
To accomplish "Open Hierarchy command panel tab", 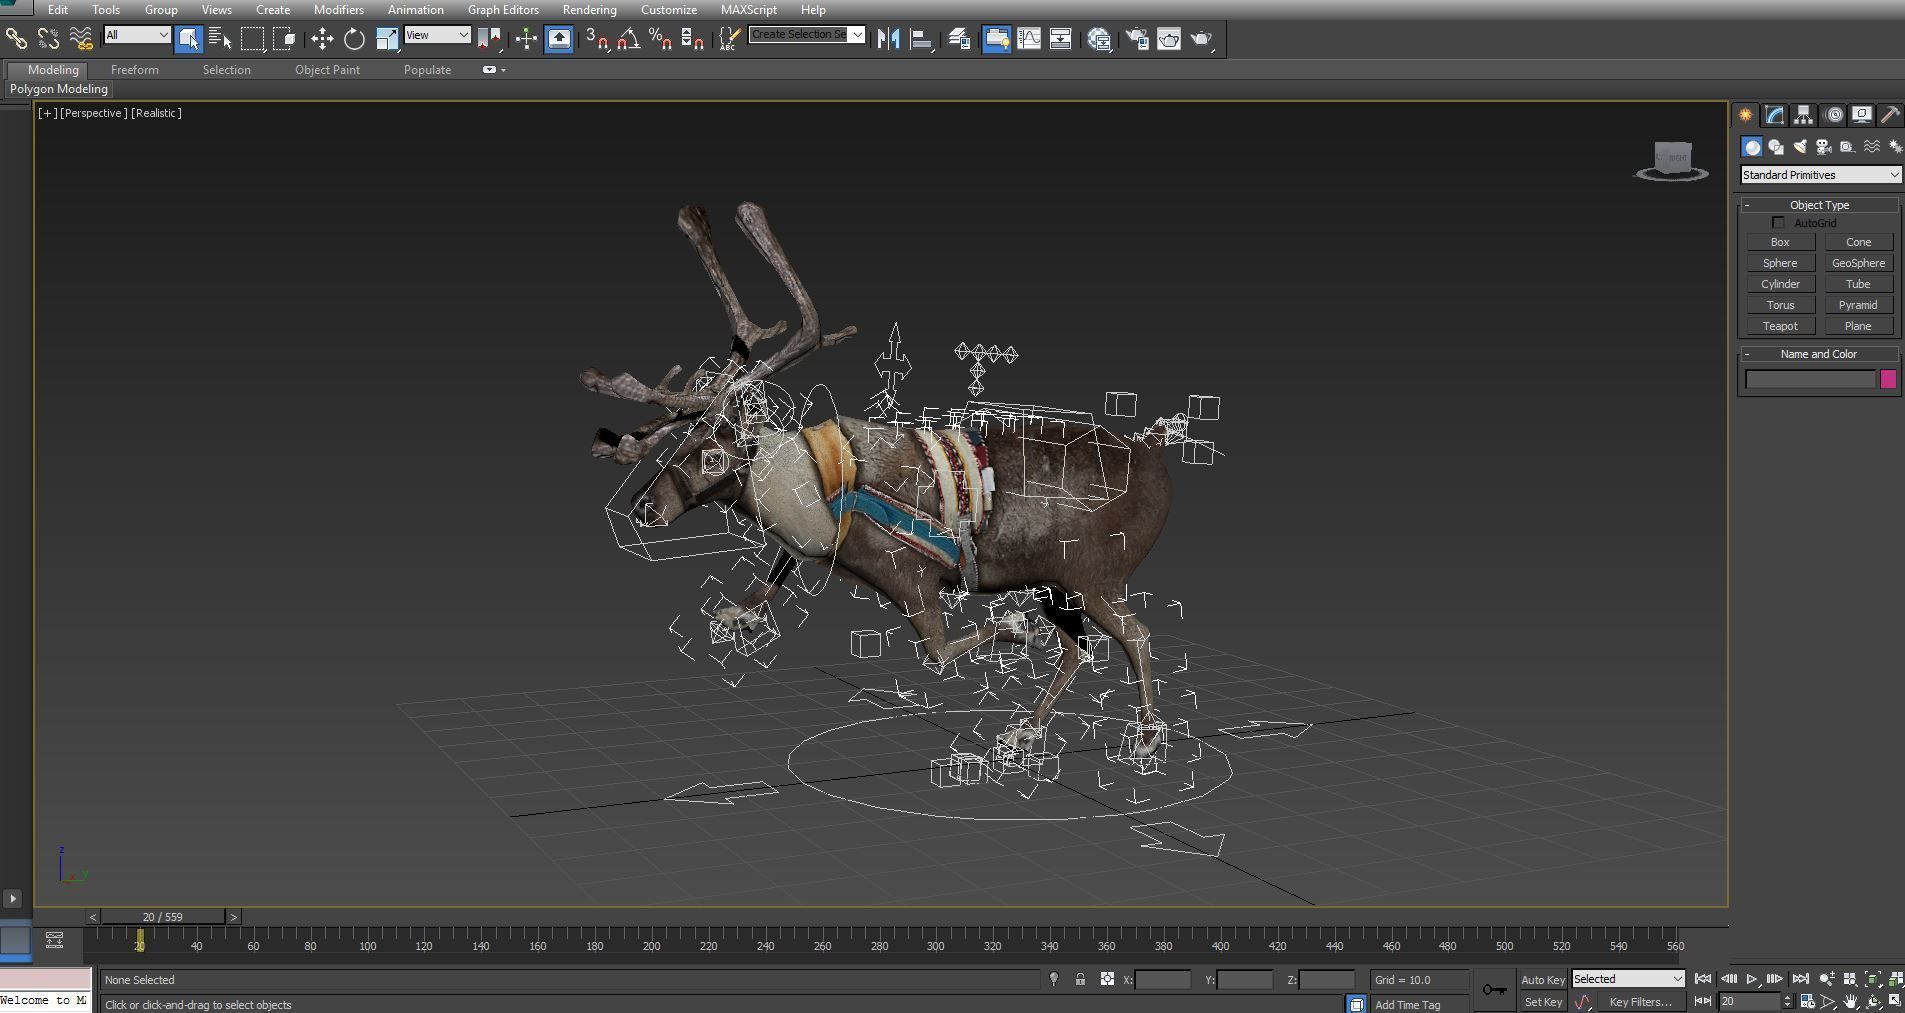I will point(1803,115).
